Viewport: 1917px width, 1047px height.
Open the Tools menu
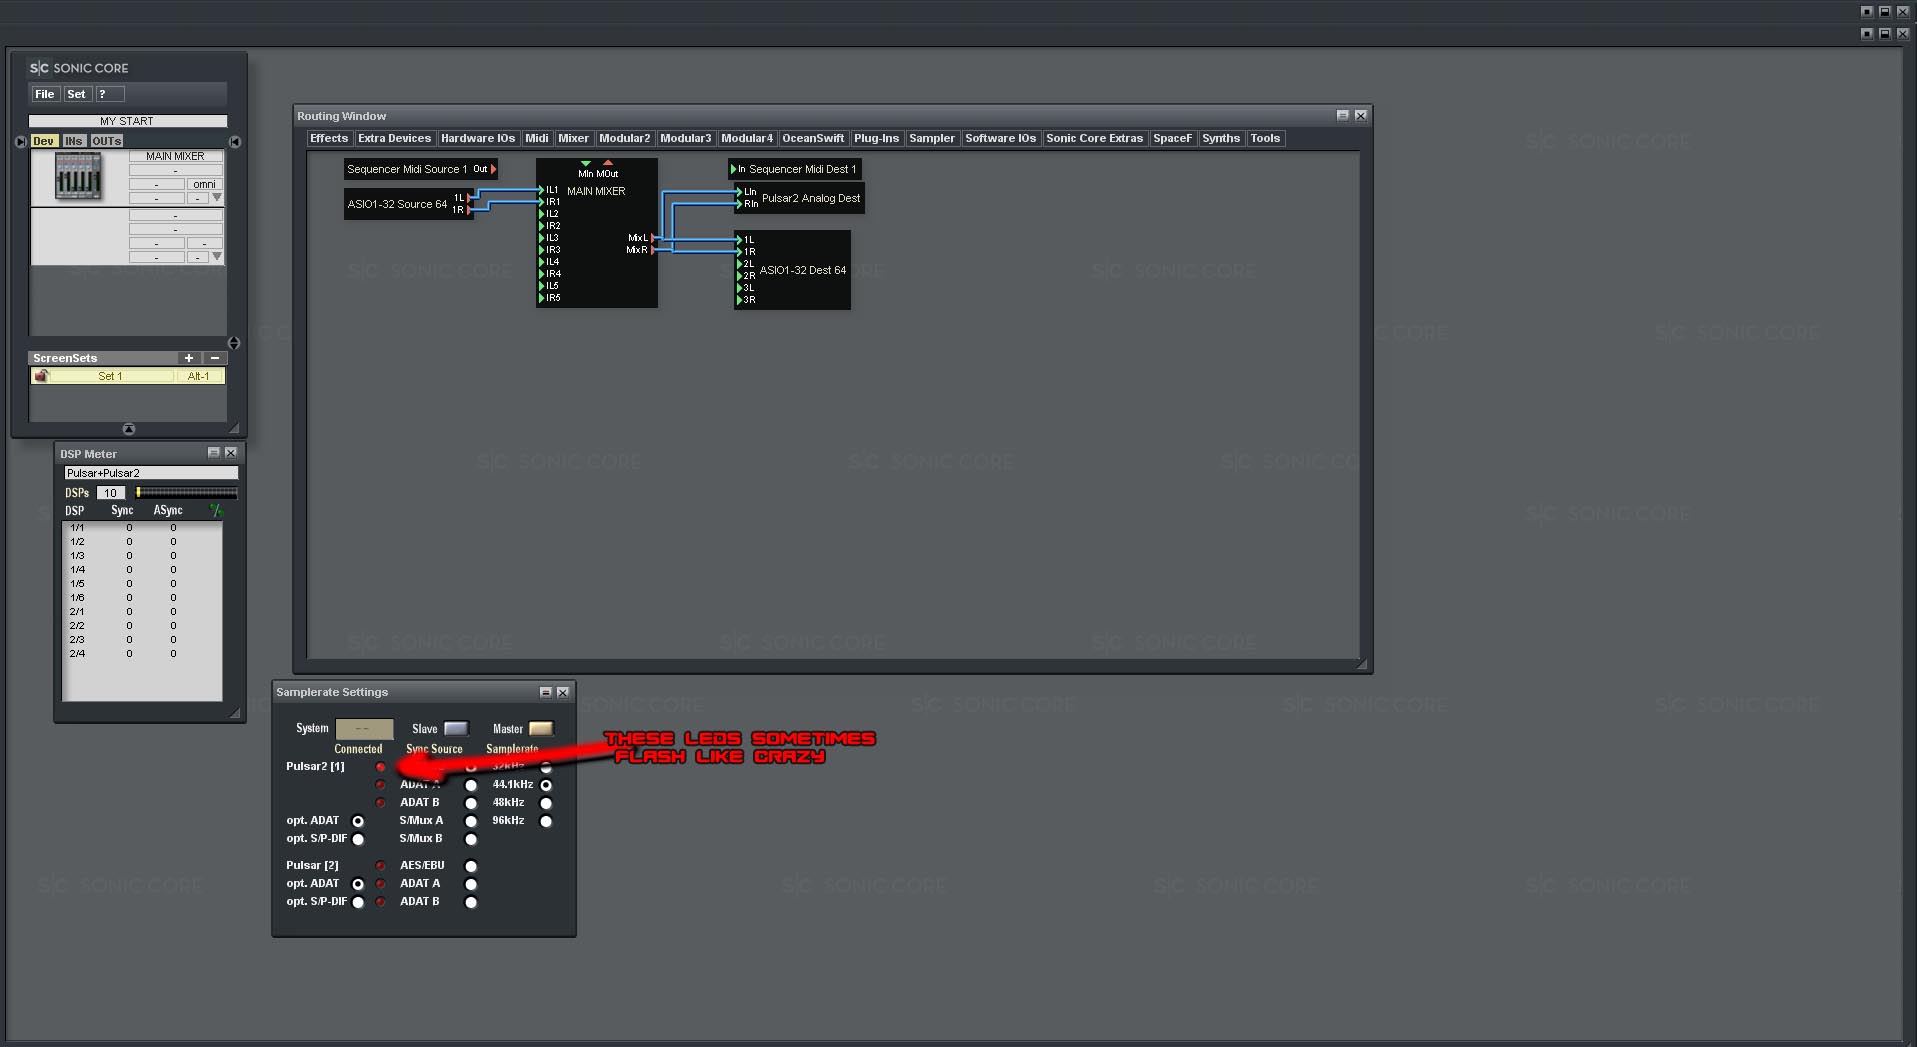click(1265, 138)
